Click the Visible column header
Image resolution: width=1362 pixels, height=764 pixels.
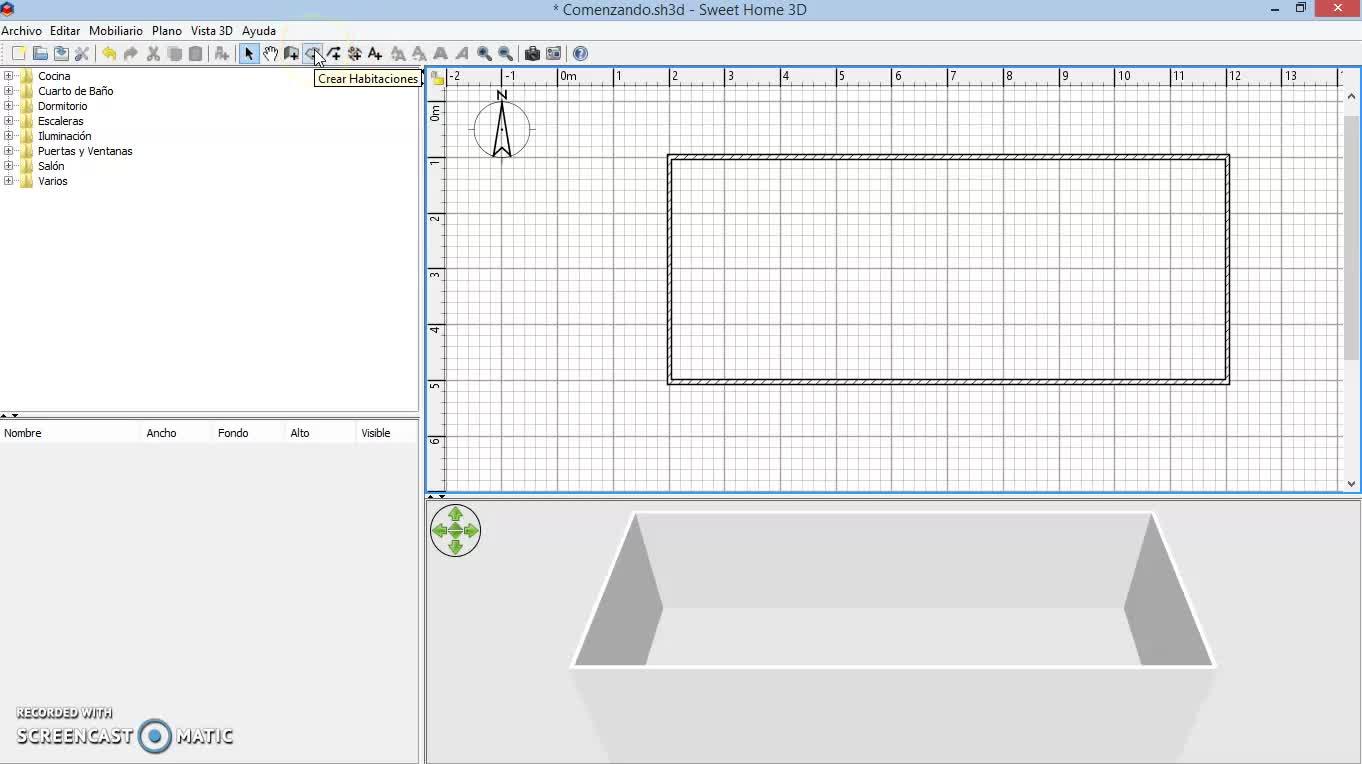click(376, 433)
